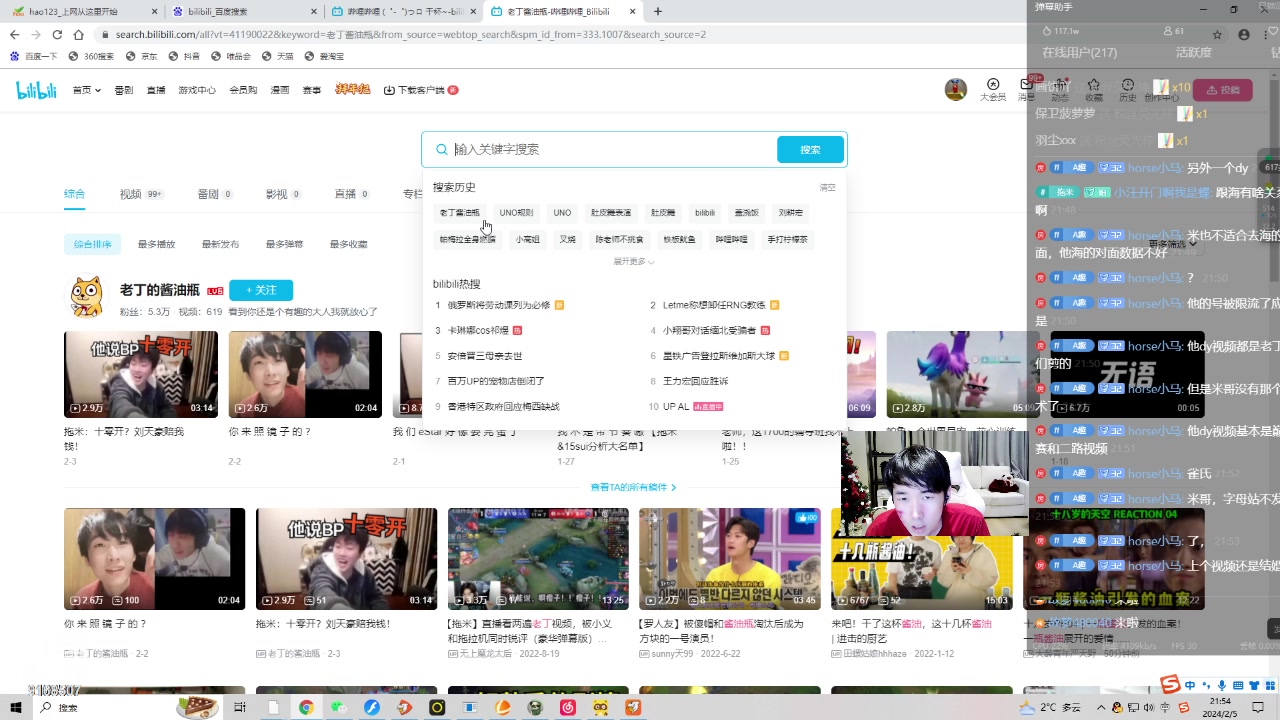This screenshot has width=1280, height=720.
Task: Expand 展开更多 in search history
Action: [x=634, y=262]
